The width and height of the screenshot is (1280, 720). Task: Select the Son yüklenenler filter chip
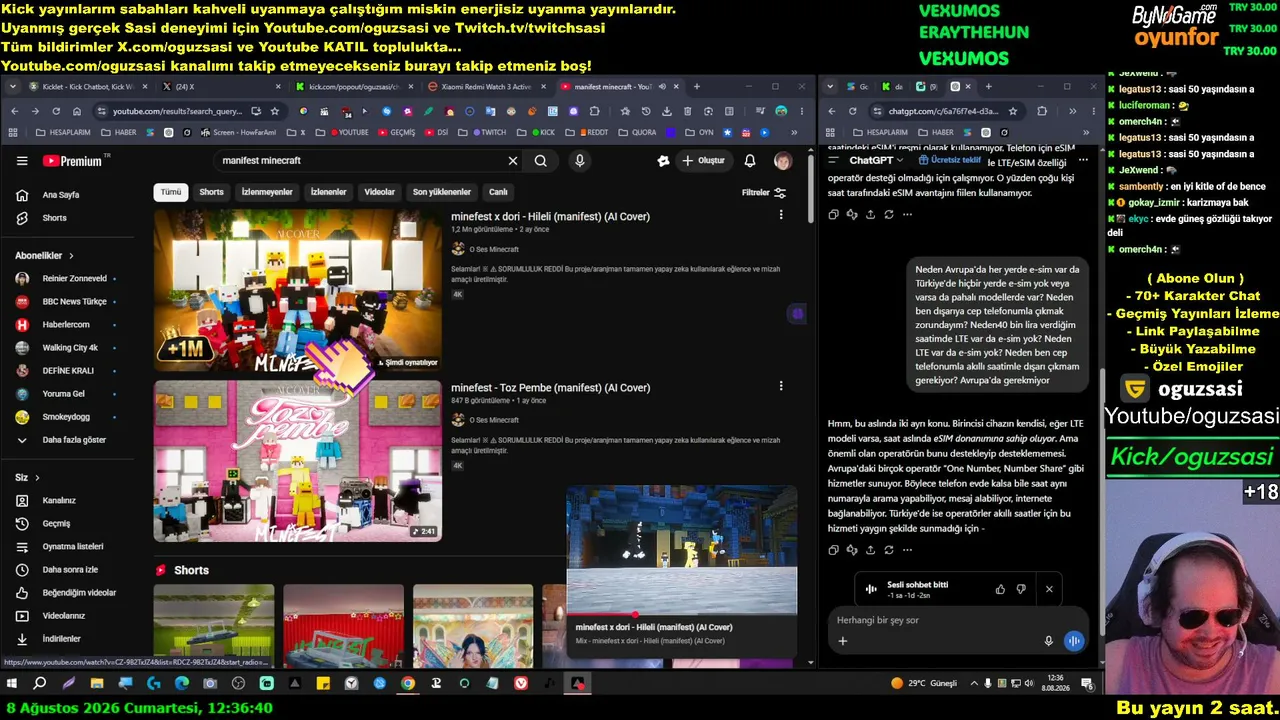click(442, 192)
